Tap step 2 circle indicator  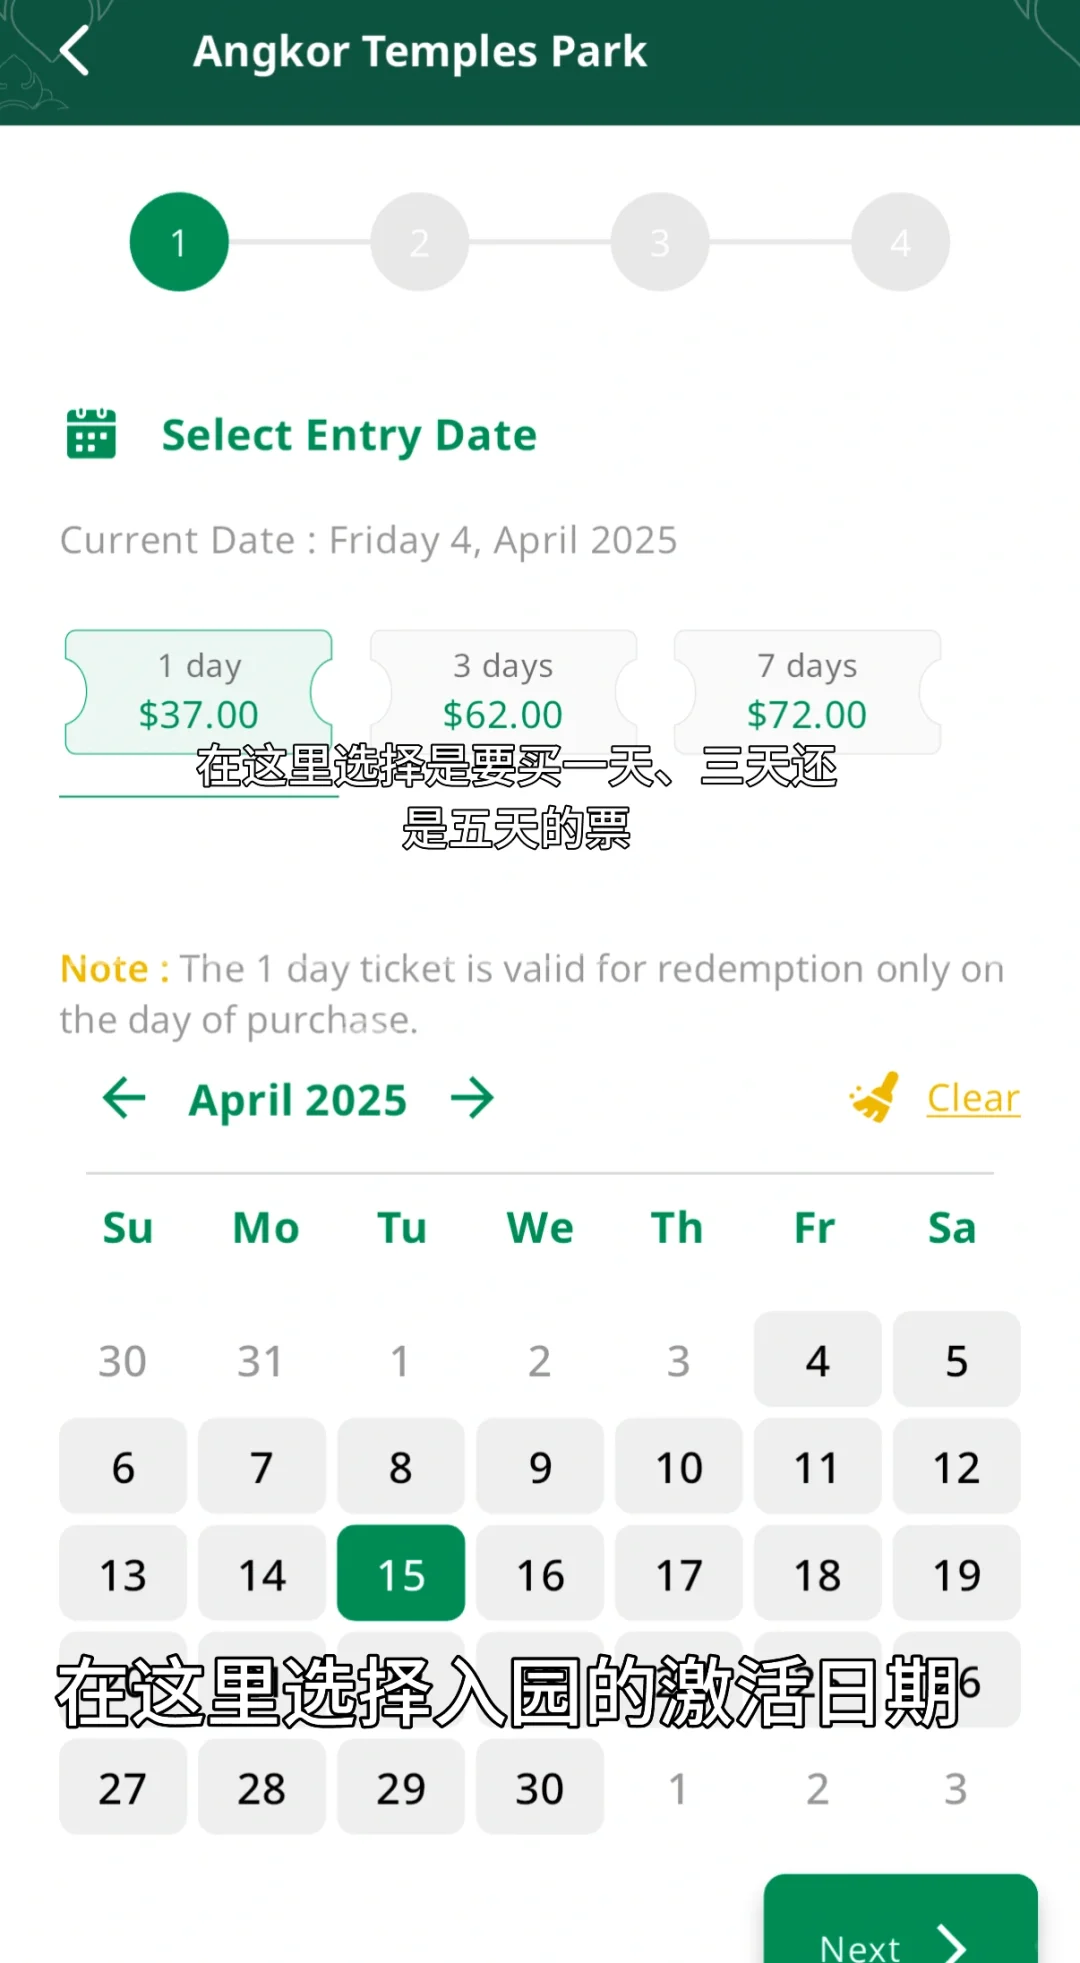coord(420,242)
